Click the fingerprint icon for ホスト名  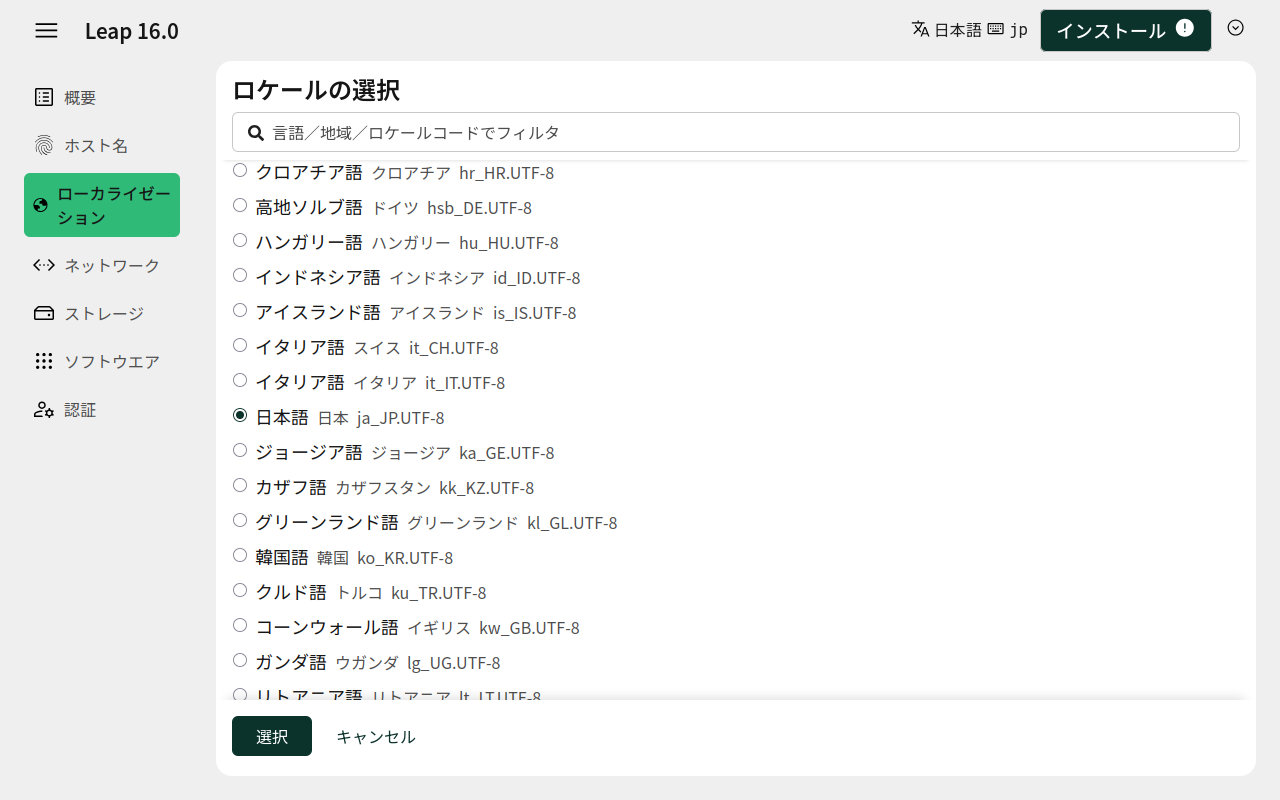point(44,146)
